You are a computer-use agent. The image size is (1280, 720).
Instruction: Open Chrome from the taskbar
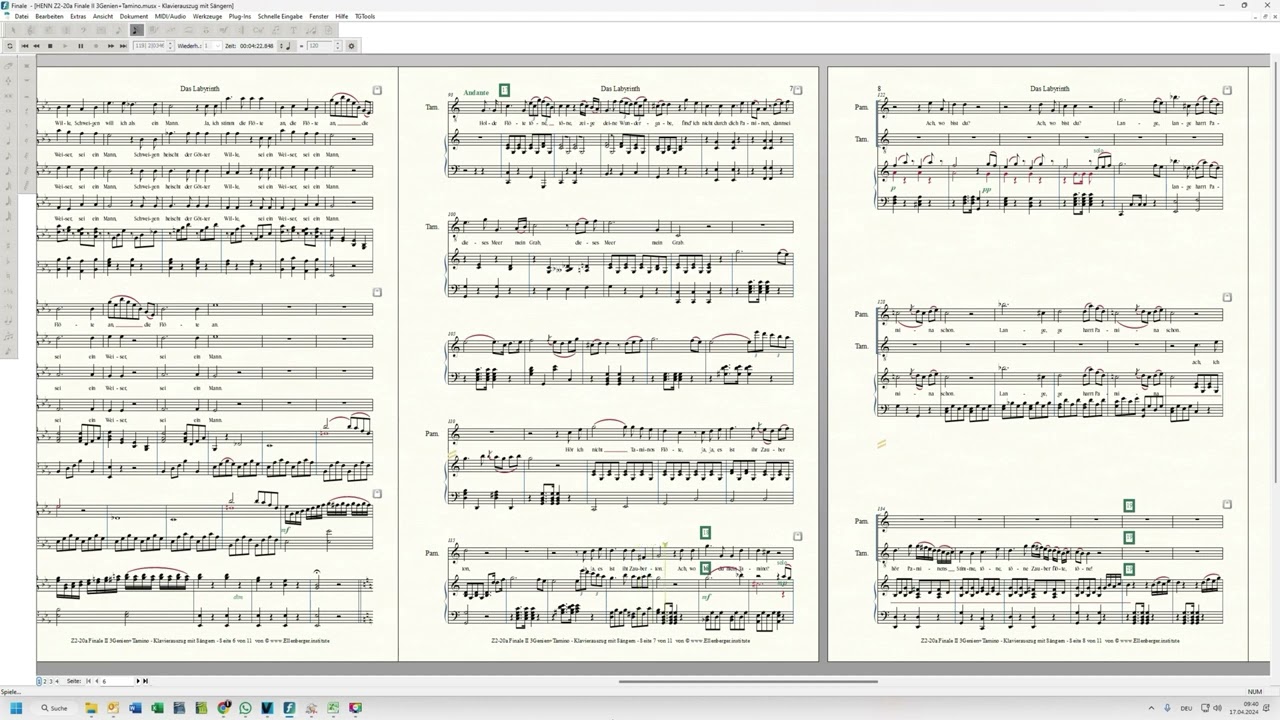point(223,708)
